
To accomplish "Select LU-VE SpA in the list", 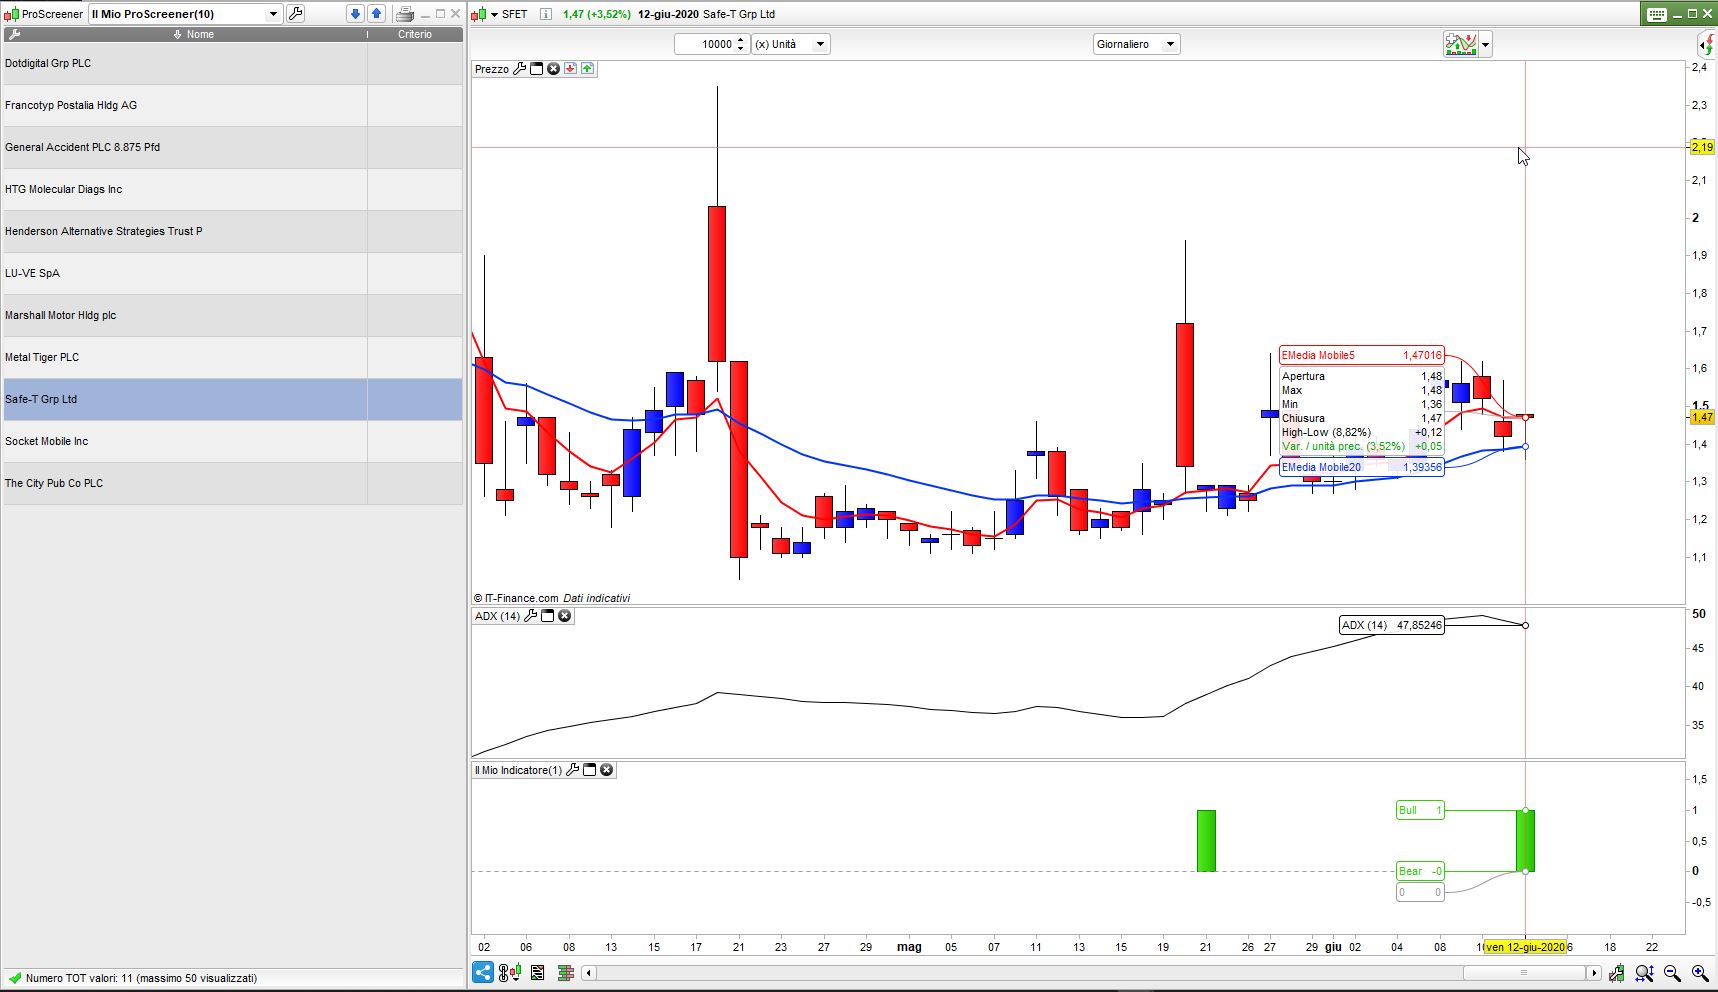I will pos(233,273).
